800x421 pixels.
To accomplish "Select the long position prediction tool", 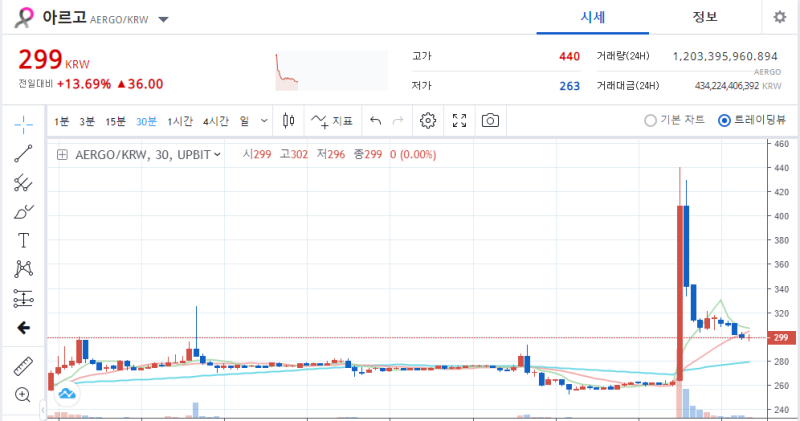I will pyautogui.click(x=23, y=299).
